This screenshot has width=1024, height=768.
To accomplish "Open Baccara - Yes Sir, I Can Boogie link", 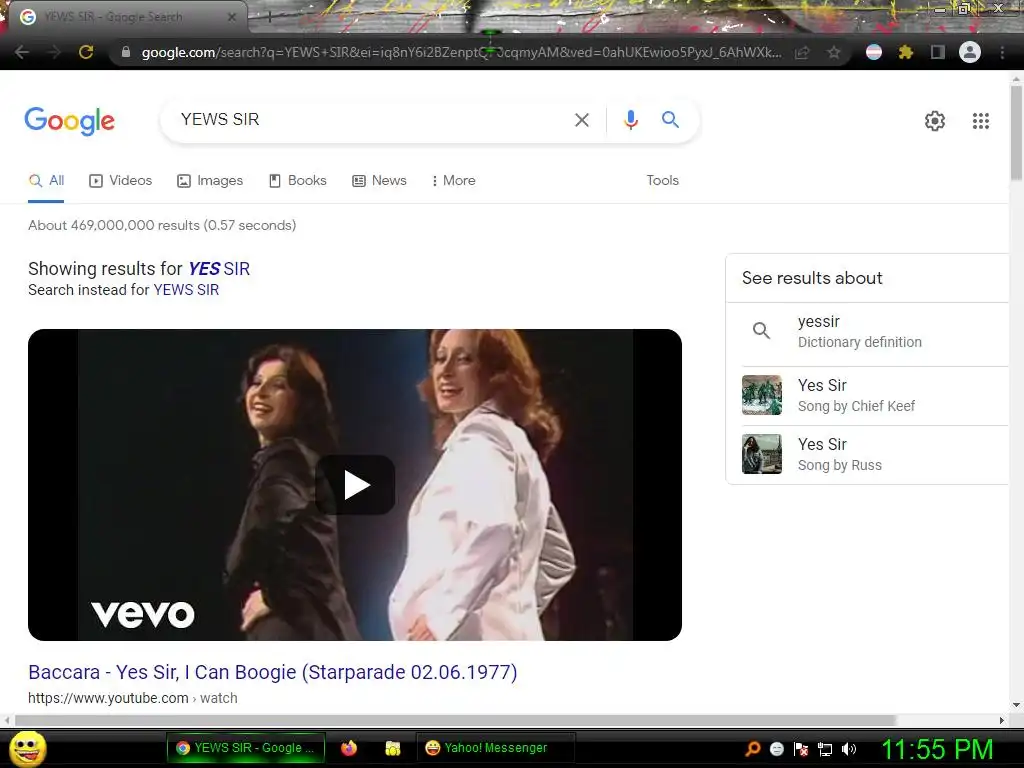I will (272, 672).
